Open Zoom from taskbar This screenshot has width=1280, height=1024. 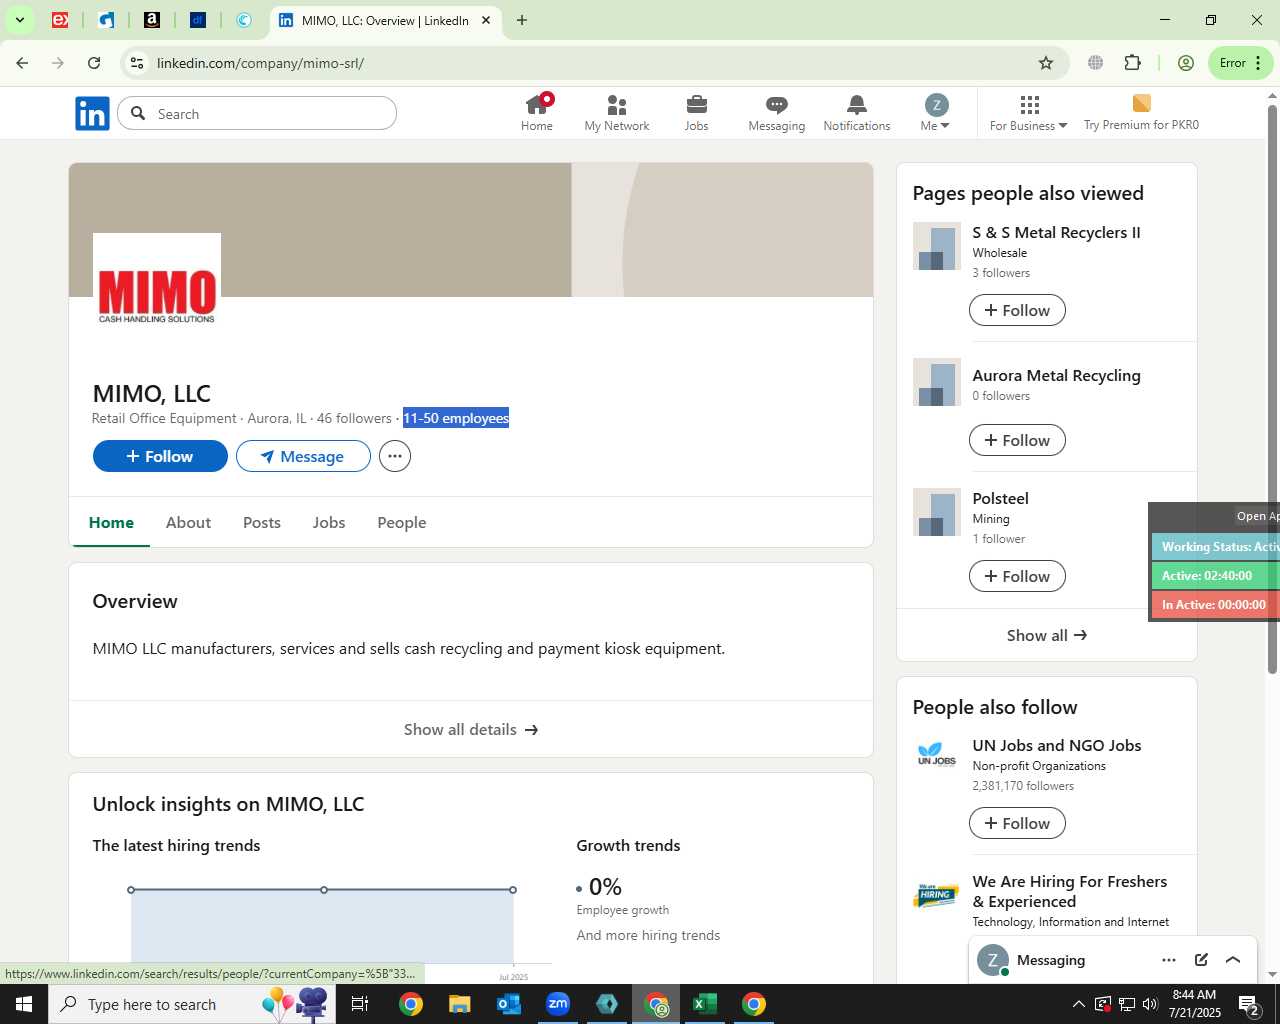pos(558,1004)
